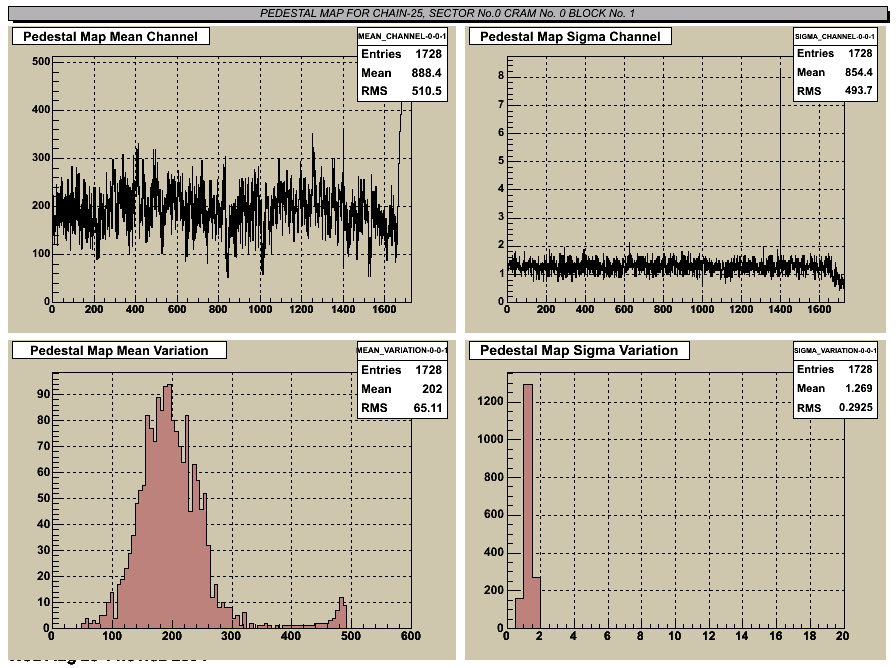896x668 pixels.
Task: Click the SIGMA_CHANNEL-0-0-1 stats box header
Action: pyautogui.click(x=835, y=36)
